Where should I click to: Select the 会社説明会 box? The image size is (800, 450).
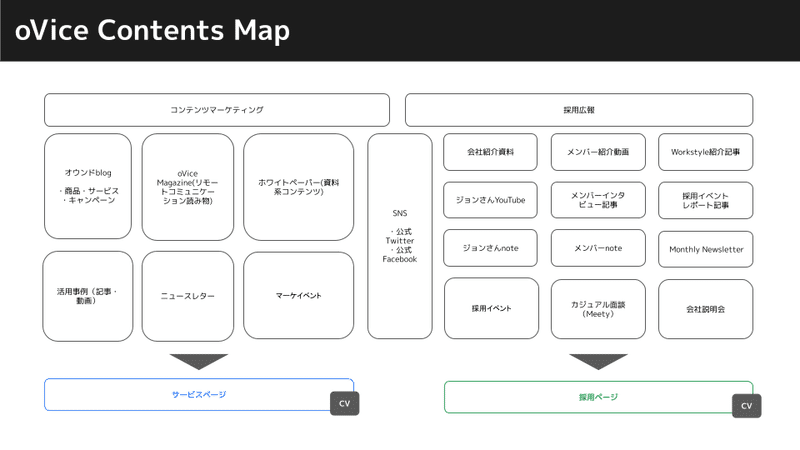[x=706, y=309]
